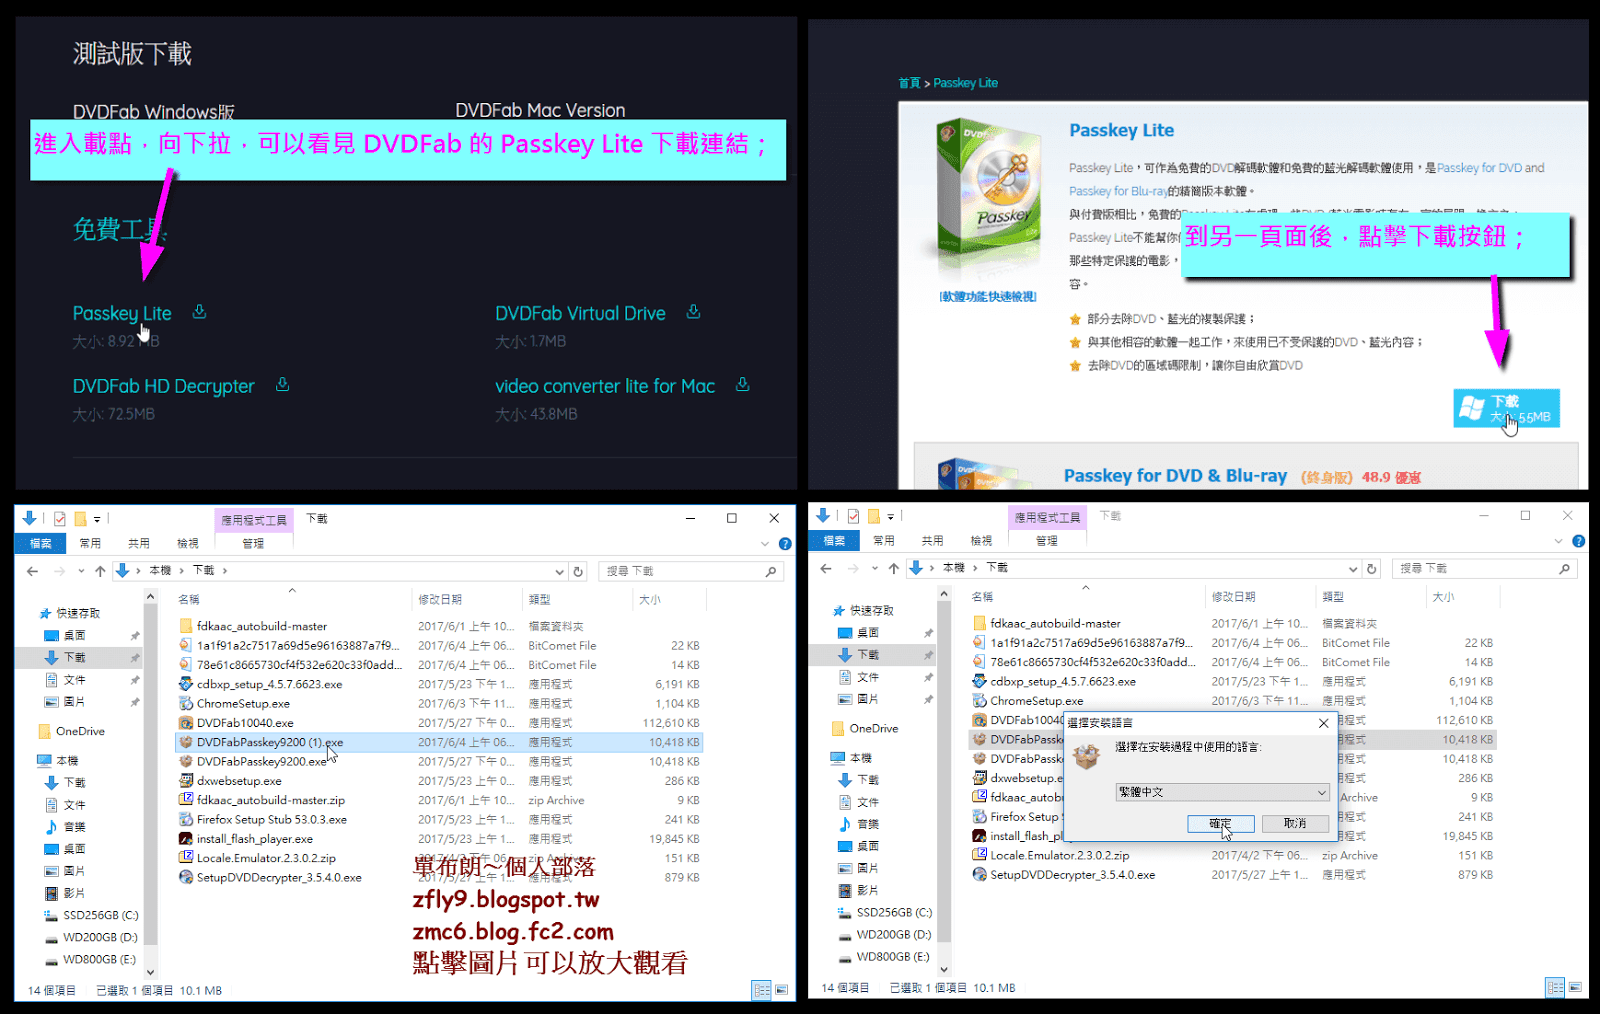Click the New Folder icon in left Explorer's title bar
The width and height of the screenshot is (1600, 1014).
[x=80, y=519]
